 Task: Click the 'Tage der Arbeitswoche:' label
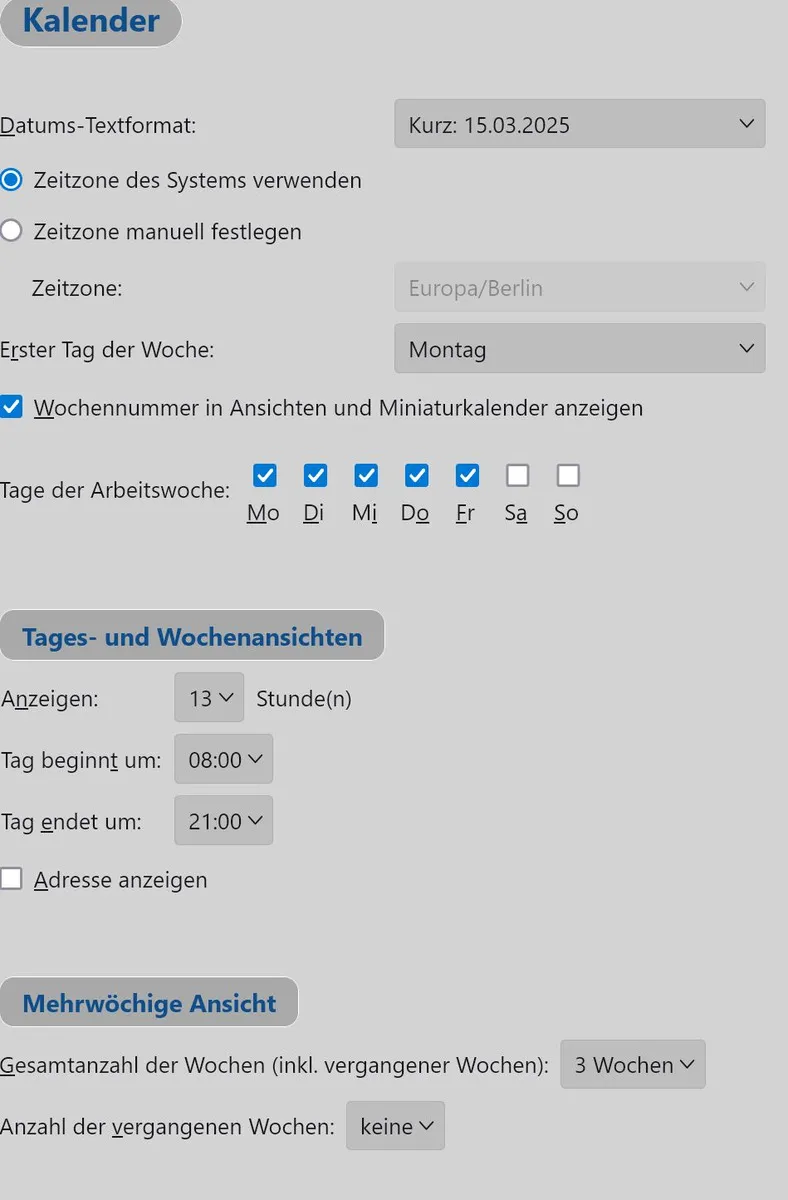pos(115,491)
